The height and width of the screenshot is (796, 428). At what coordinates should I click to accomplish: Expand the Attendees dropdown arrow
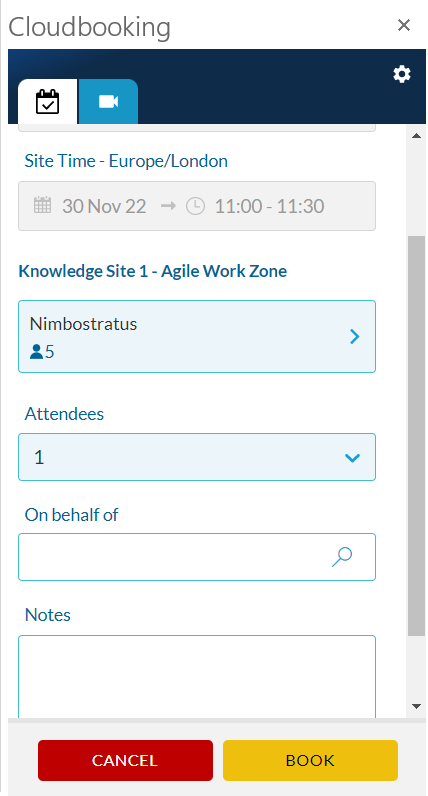pos(352,458)
